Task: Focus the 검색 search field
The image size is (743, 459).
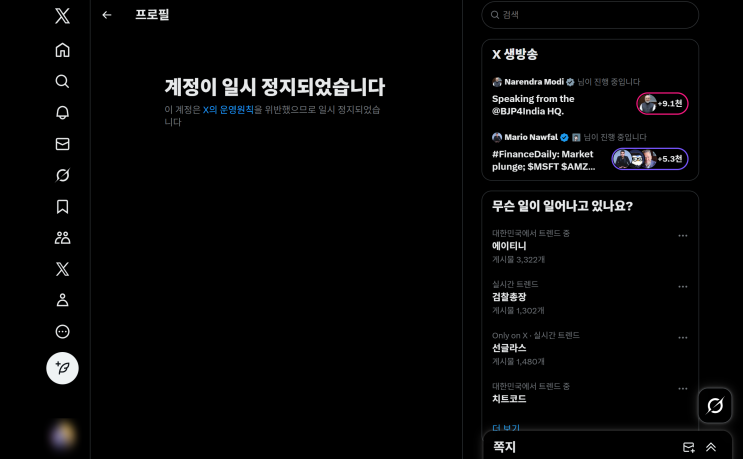Action: pos(590,15)
